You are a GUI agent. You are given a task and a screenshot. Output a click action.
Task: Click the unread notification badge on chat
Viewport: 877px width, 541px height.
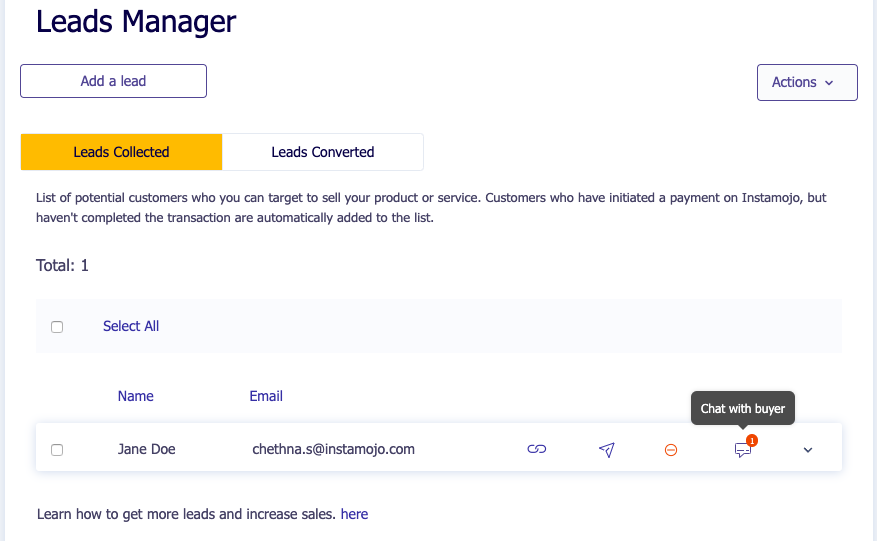pos(752,440)
